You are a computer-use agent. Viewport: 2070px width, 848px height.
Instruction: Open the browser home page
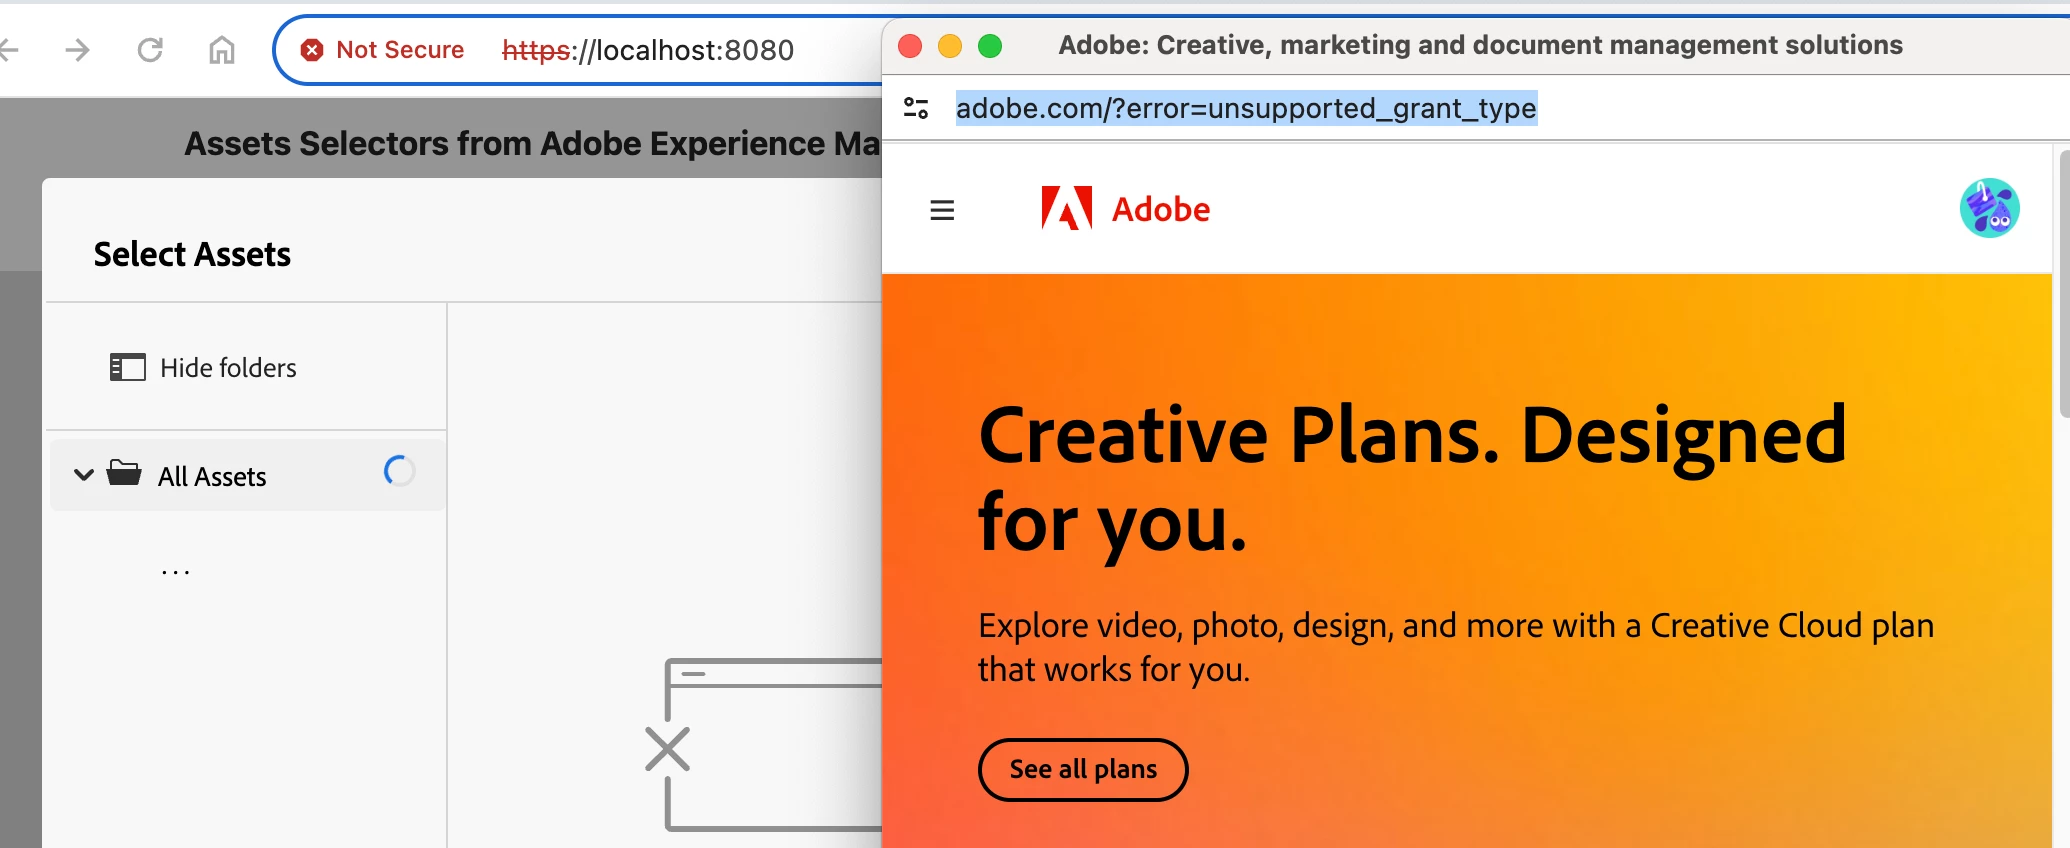click(222, 50)
